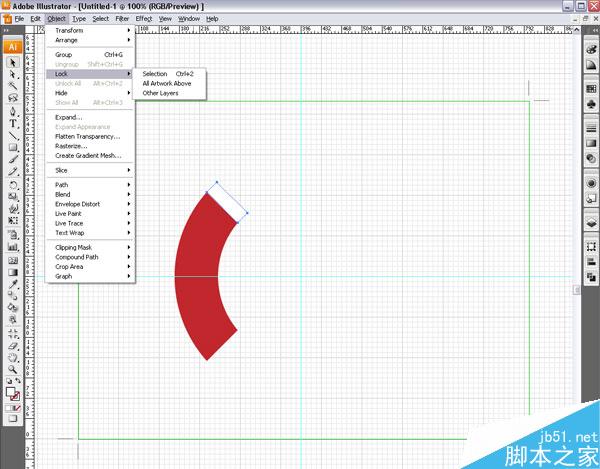
Task: Select the Symbol Sprayer tool
Action: click(13, 234)
